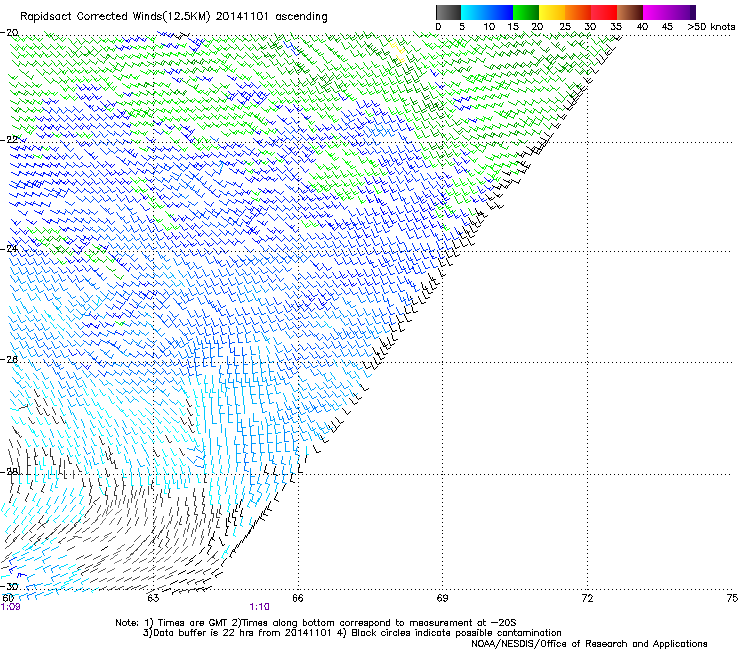Click the legend scale label '25'
The width and height of the screenshot is (740, 650).
(565, 27)
